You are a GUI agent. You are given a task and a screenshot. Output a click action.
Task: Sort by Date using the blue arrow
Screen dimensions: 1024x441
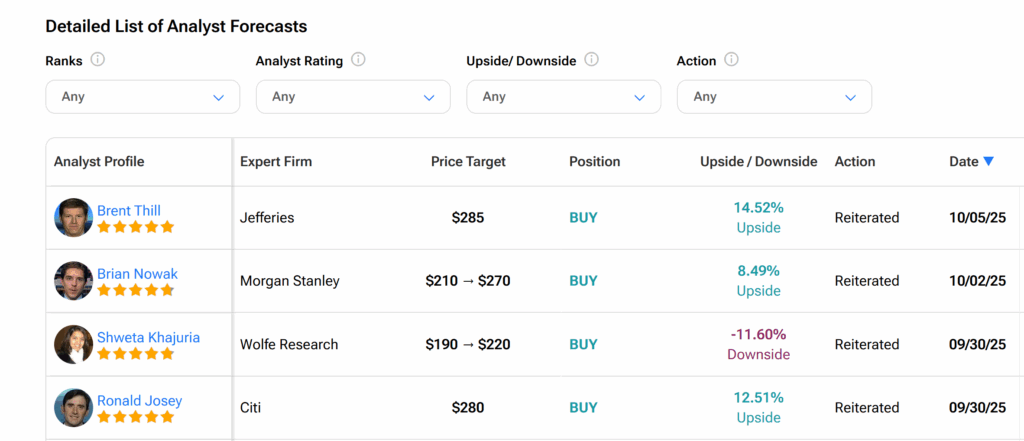pos(988,161)
